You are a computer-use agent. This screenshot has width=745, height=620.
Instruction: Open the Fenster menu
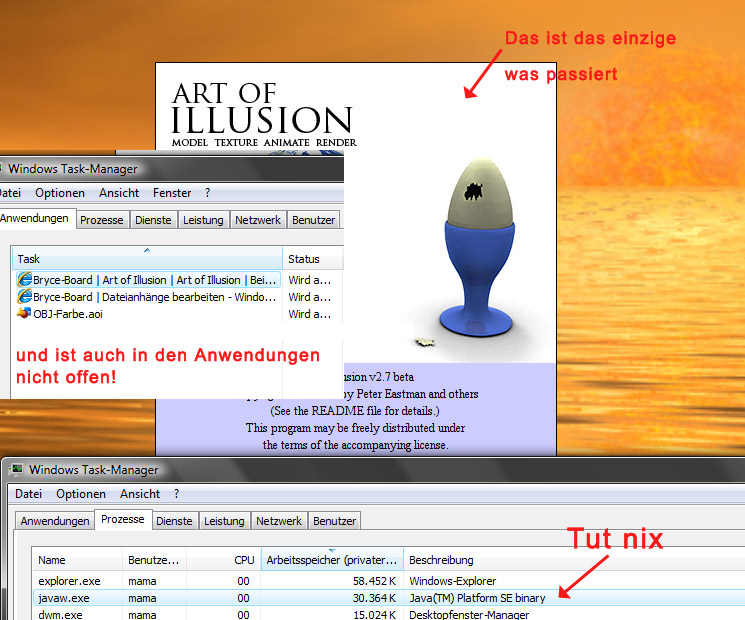[x=172, y=193]
